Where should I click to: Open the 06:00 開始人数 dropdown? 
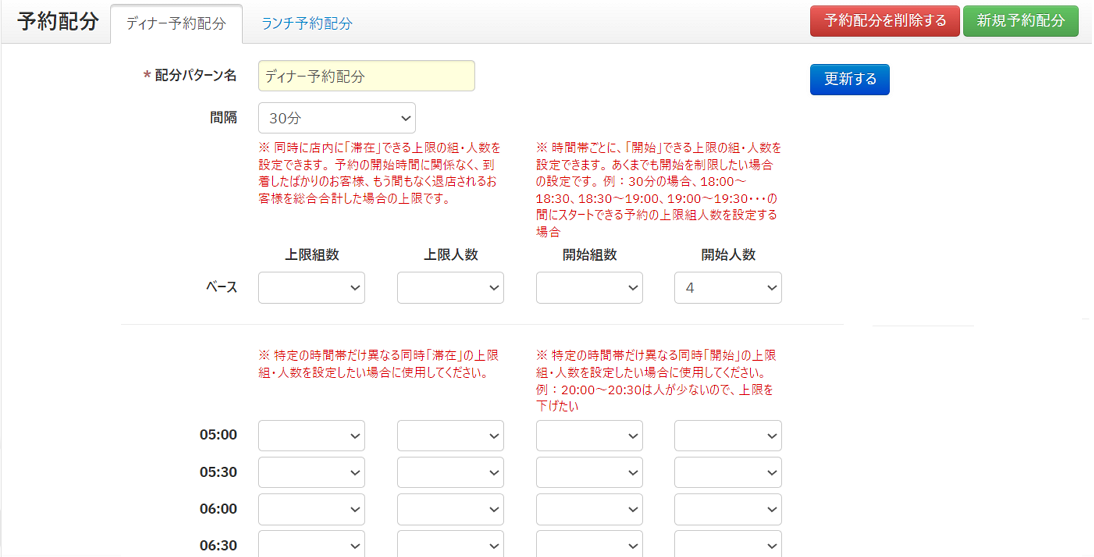click(x=728, y=510)
